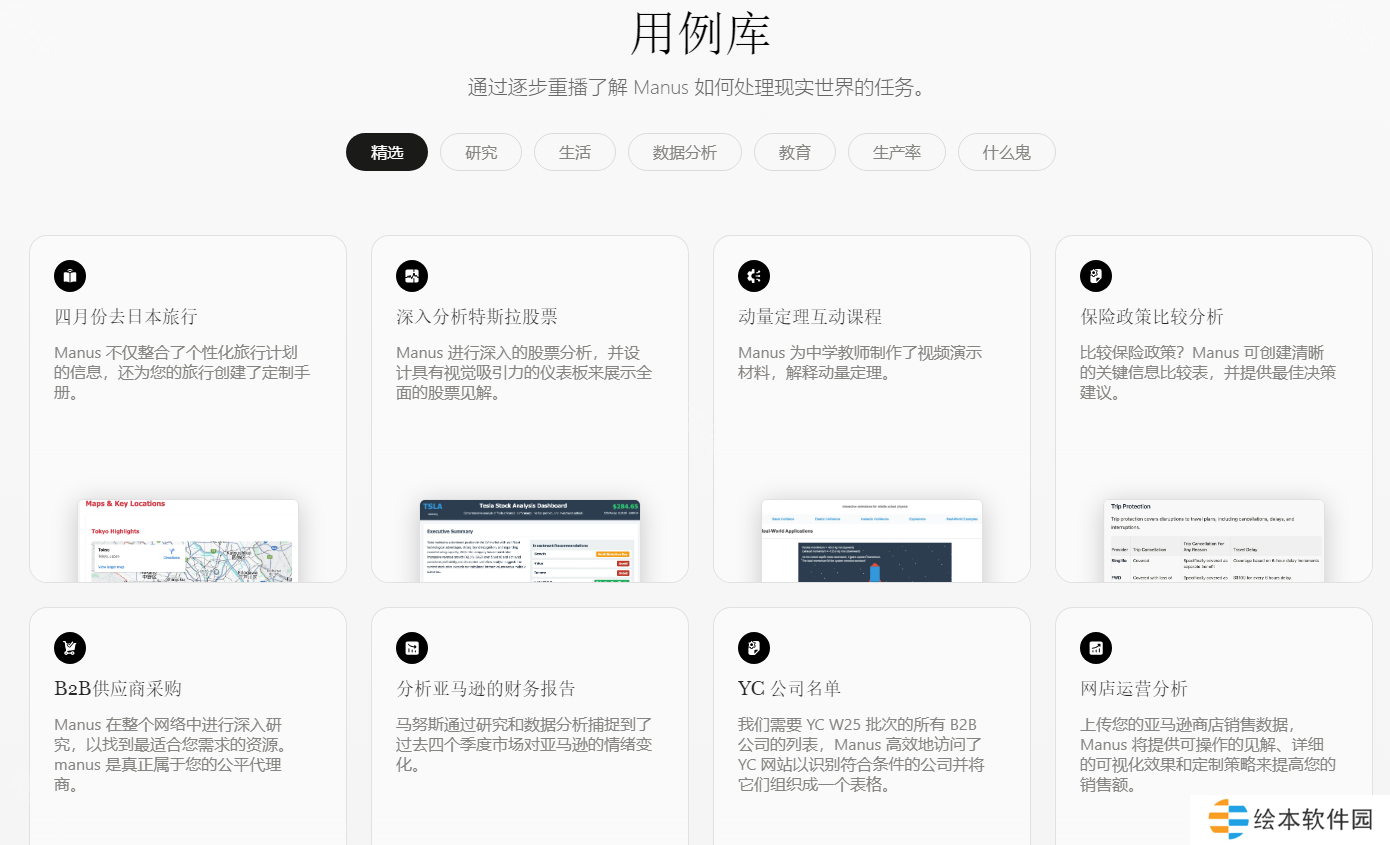This screenshot has width=1390, height=845.
Task: Show the 生产率 category
Action: [897, 153]
